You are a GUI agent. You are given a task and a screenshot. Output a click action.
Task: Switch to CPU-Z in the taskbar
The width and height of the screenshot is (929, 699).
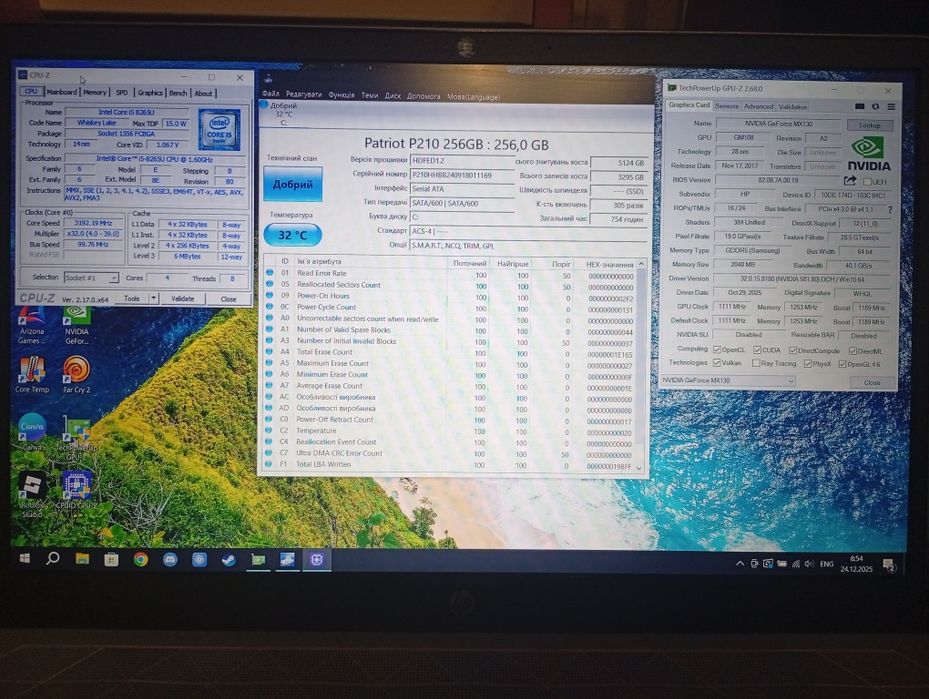[316, 559]
